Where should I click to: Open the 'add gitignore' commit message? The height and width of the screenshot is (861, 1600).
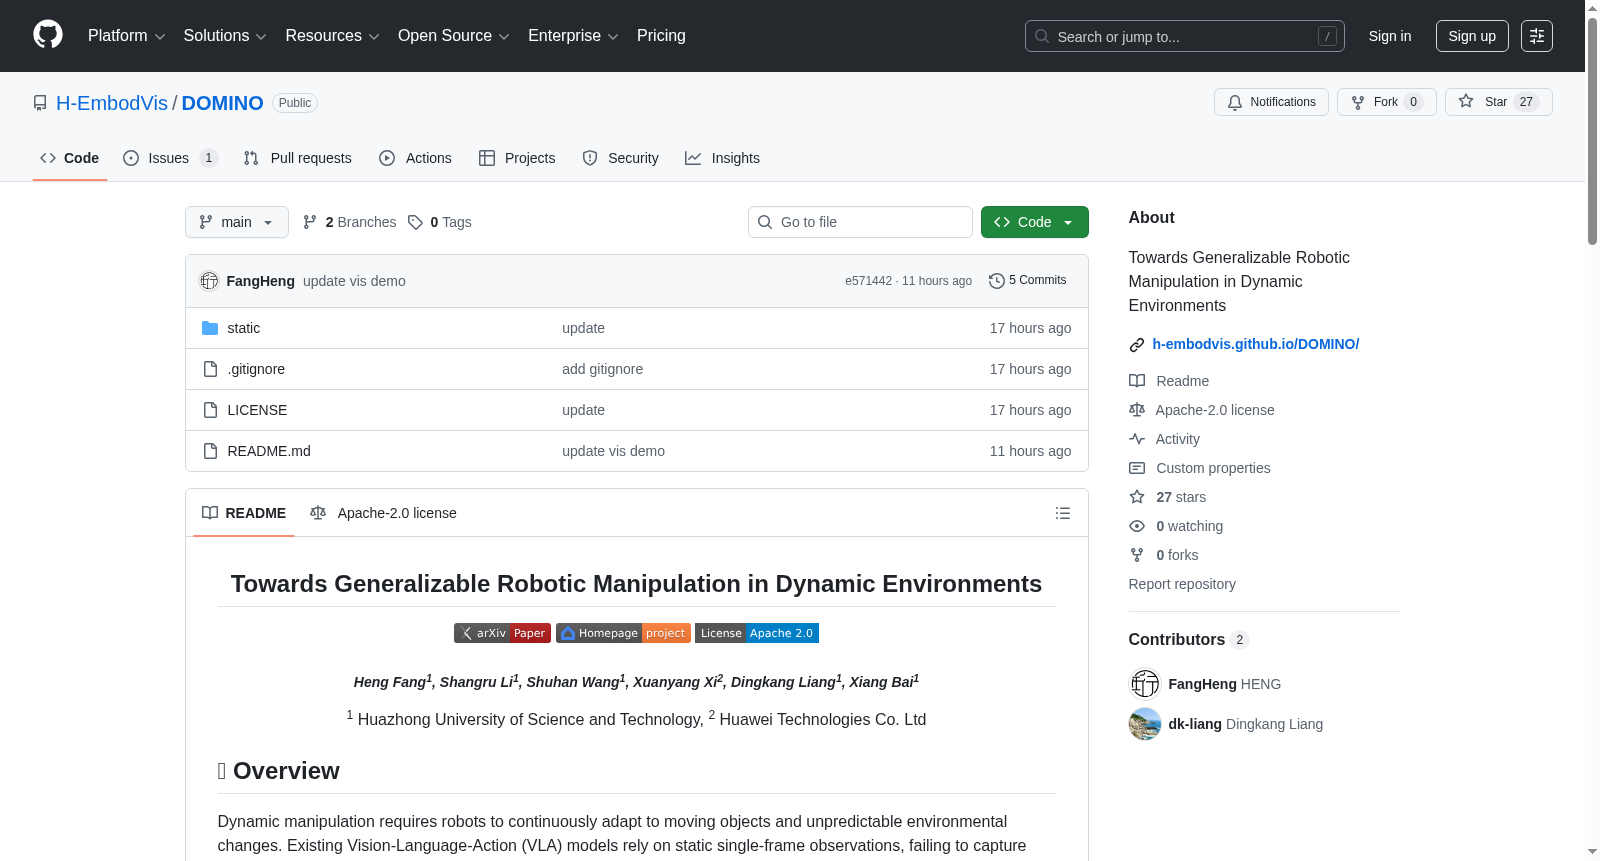(602, 369)
